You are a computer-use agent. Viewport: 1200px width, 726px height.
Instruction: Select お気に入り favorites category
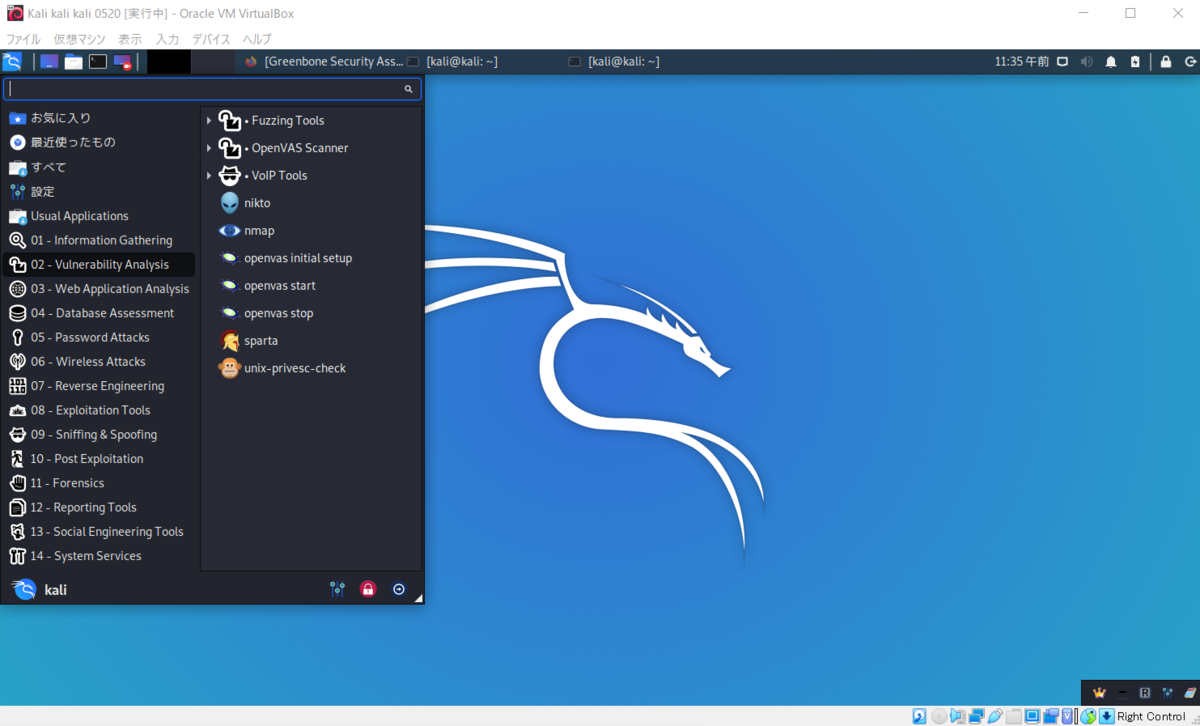click(100, 118)
